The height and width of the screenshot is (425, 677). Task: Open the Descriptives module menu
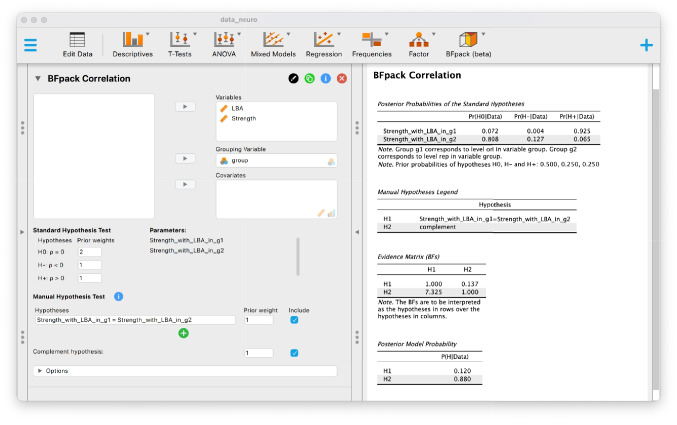click(133, 45)
